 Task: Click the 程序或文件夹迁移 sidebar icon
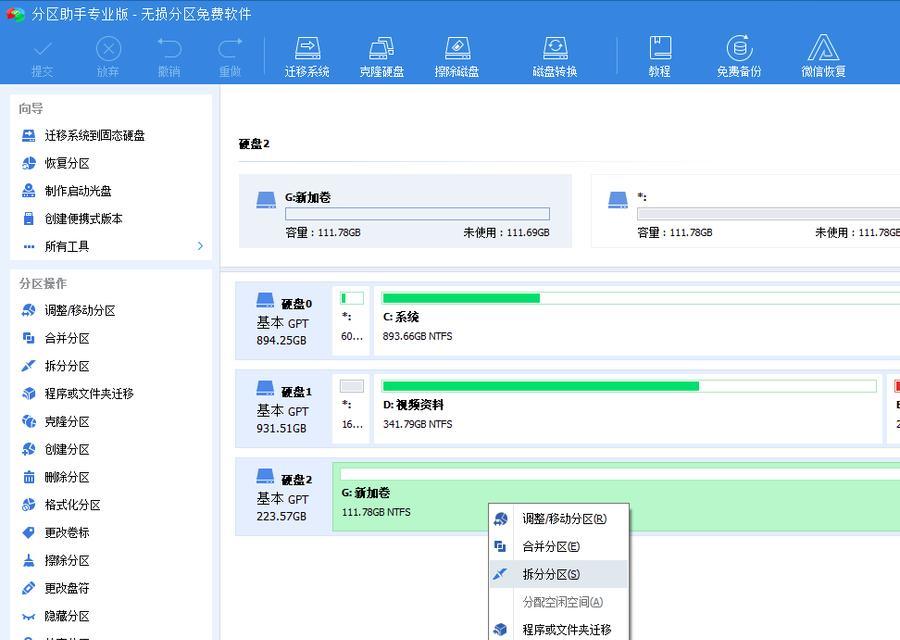29,394
